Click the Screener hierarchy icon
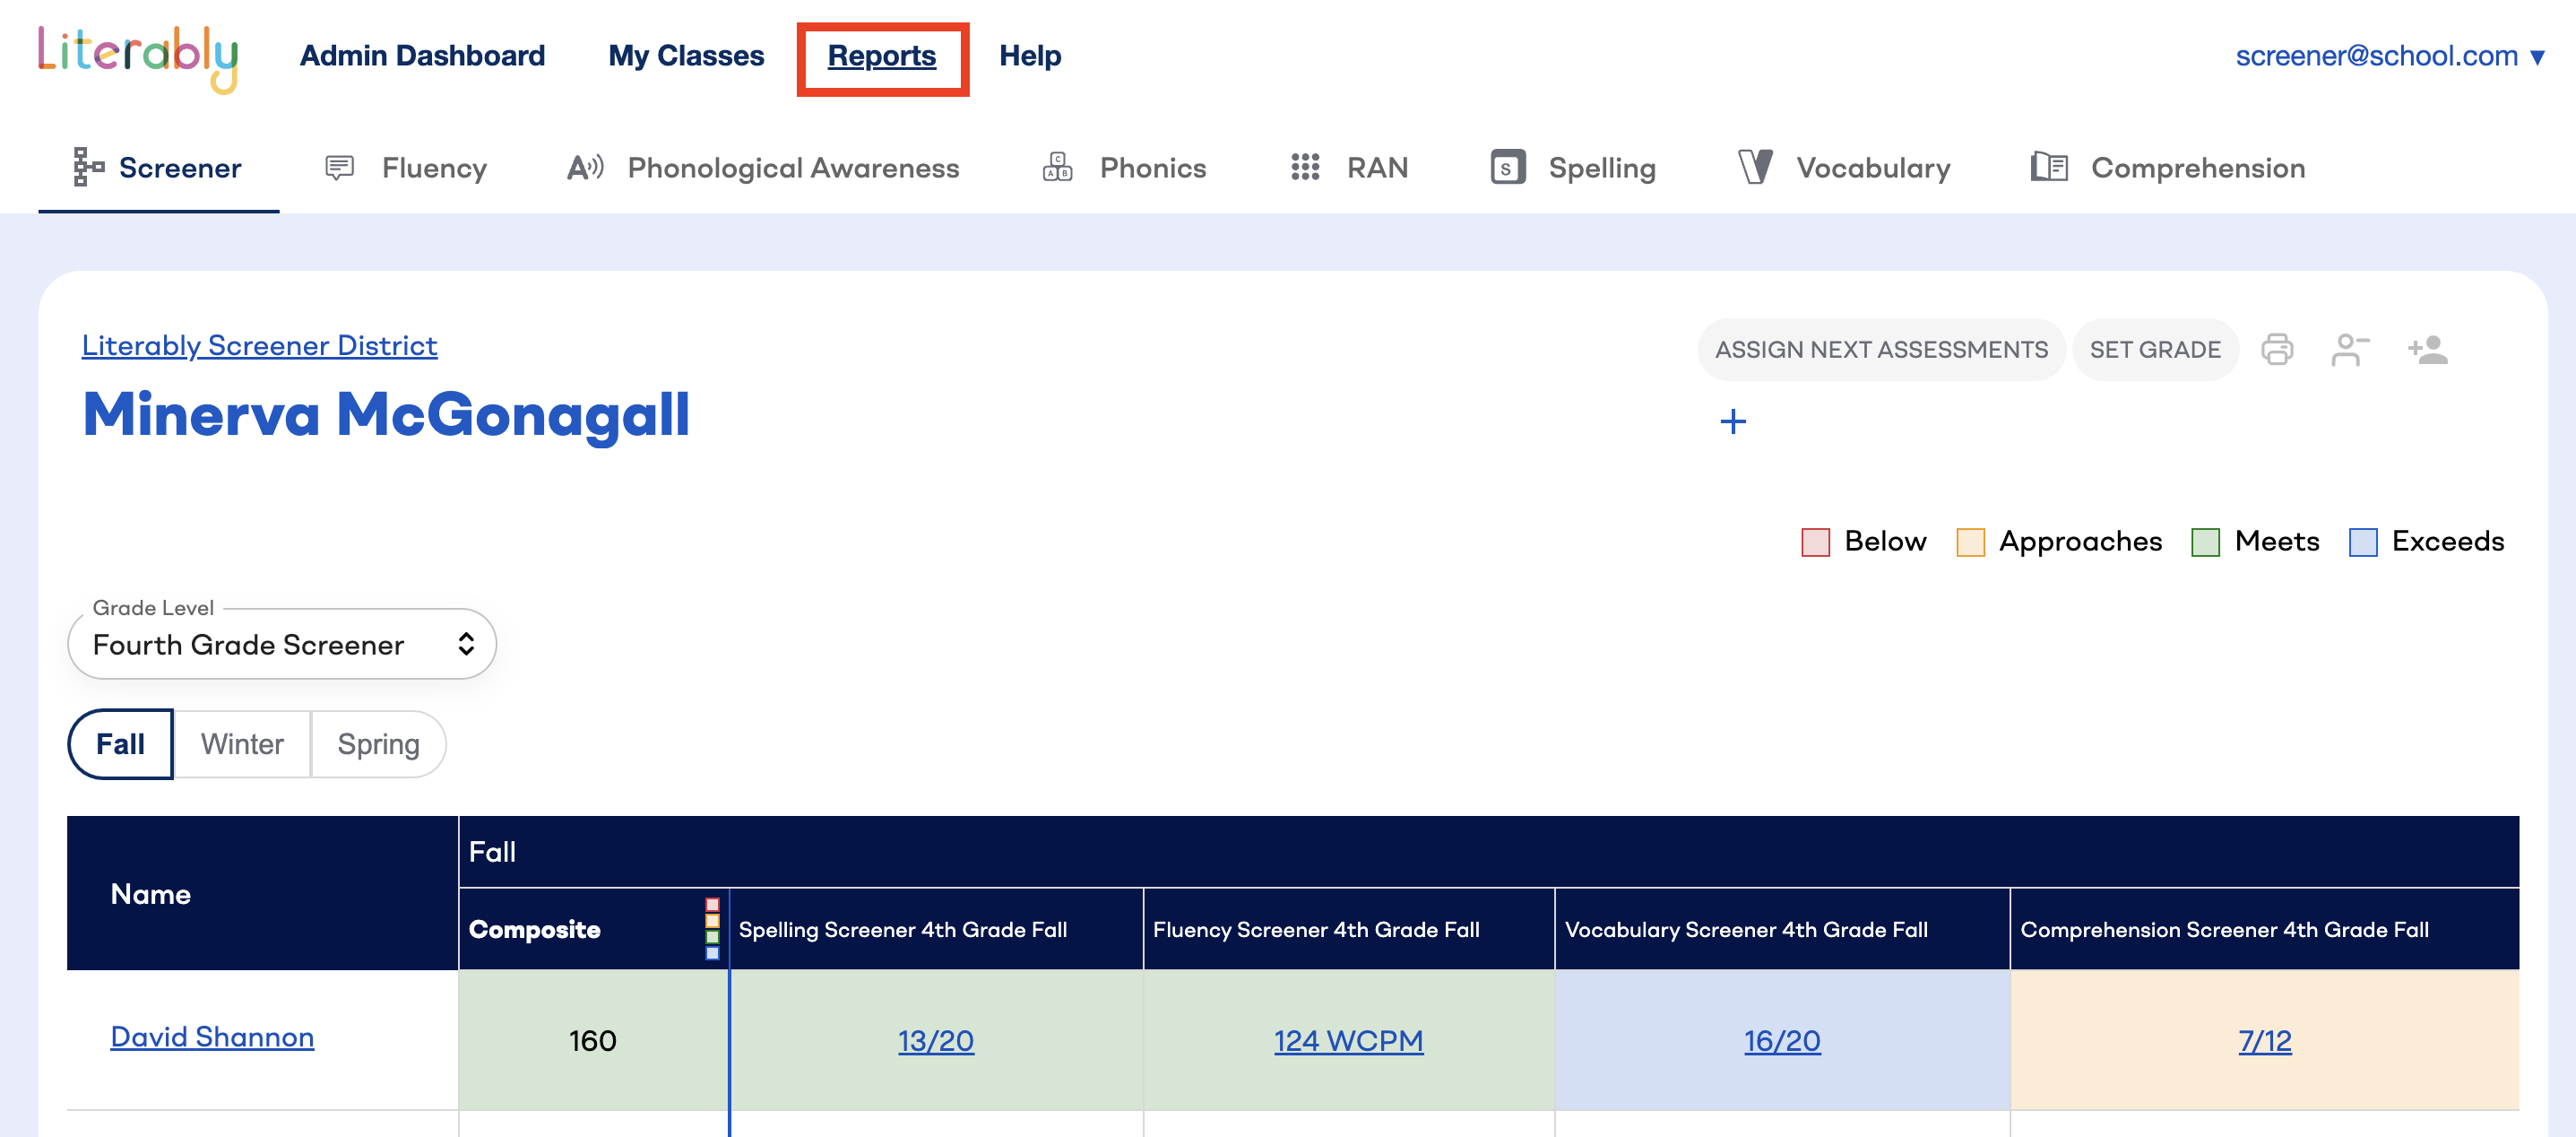 click(88, 167)
